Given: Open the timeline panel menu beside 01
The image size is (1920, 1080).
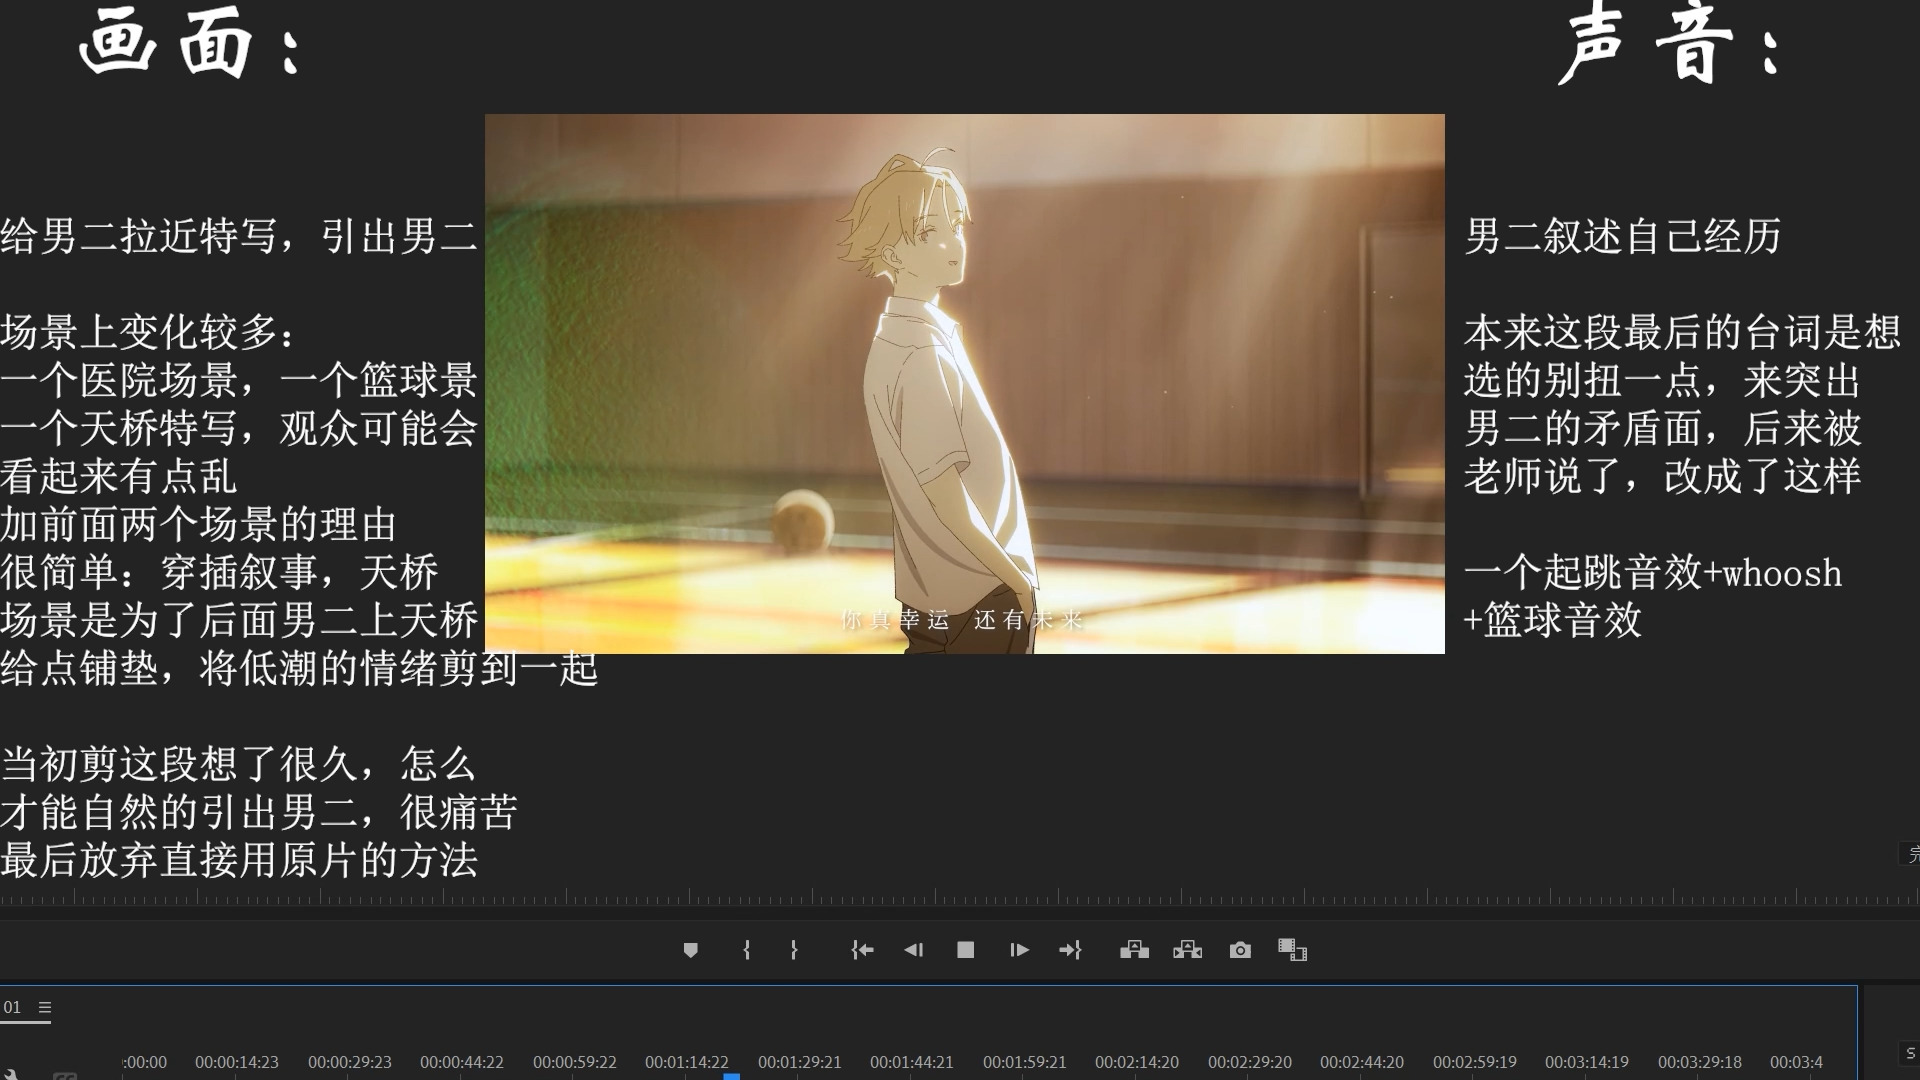Looking at the screenshot, I should pyautogui.click(x=45, y=1007).
